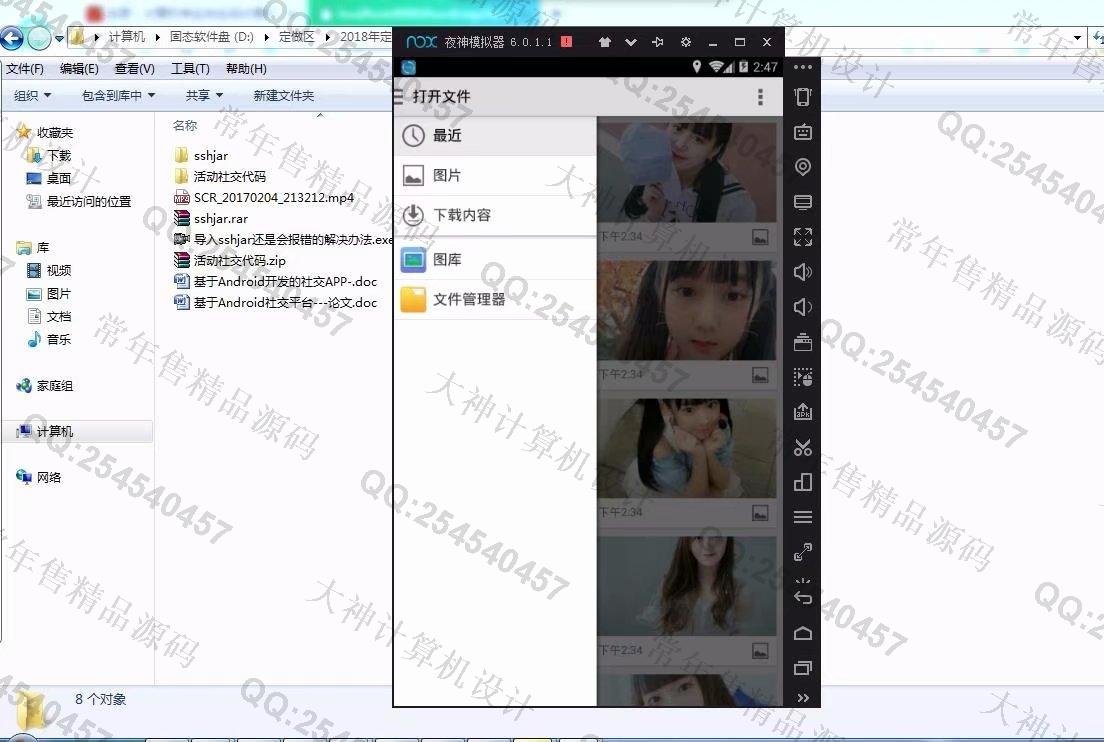Click Nox Android back button

click(x=803, y=596)
